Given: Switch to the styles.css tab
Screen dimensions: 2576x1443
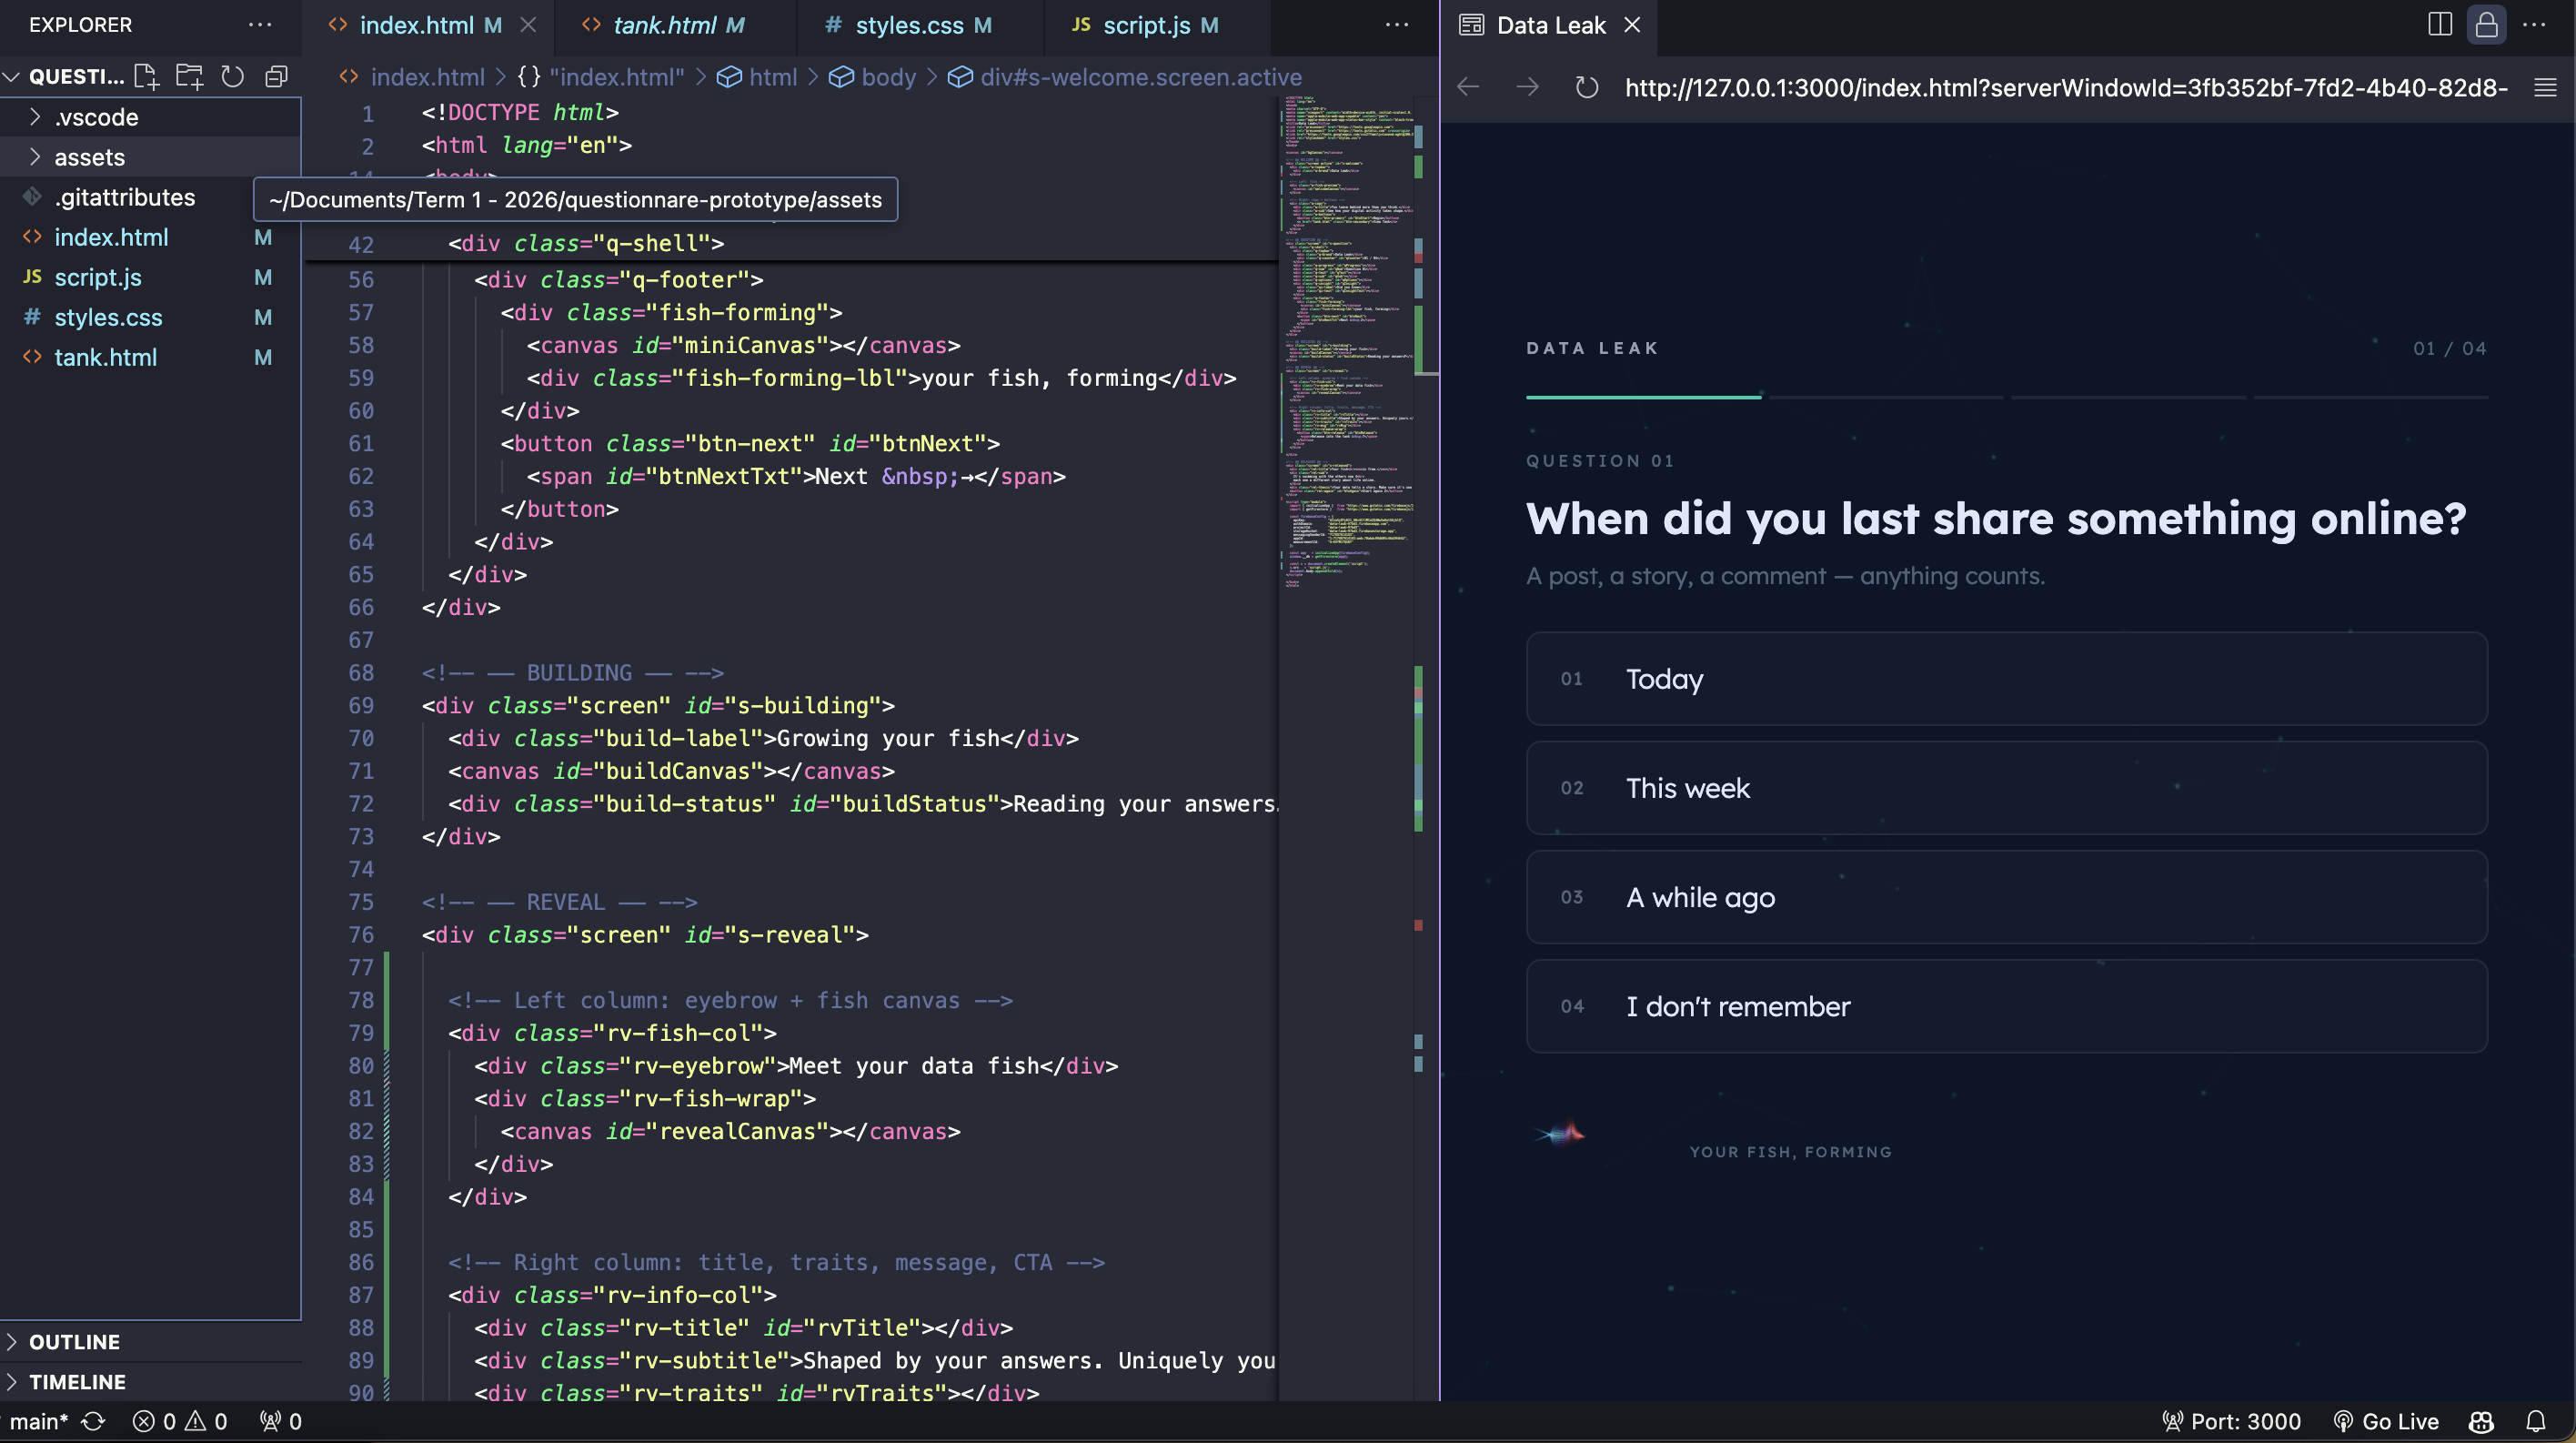Looking at the screenshot, I should pyautogui.click(x=909, y=26).
